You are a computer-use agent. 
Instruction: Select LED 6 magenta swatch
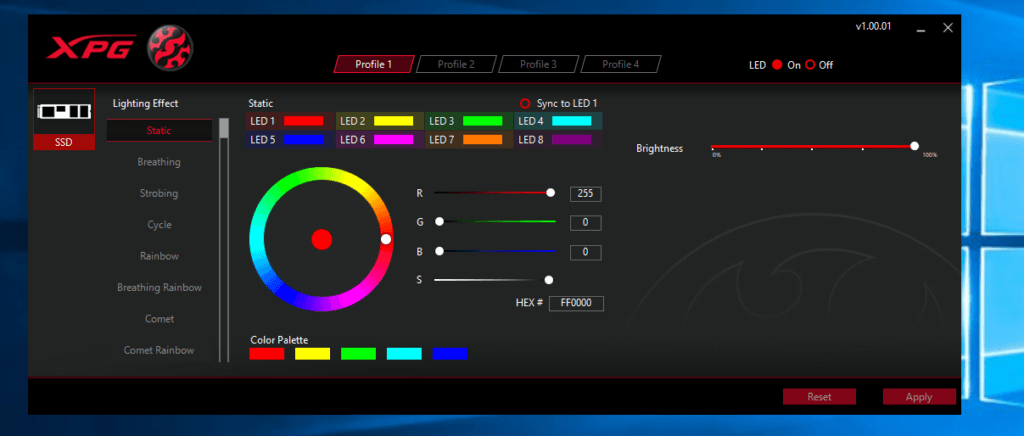(393, 140)
